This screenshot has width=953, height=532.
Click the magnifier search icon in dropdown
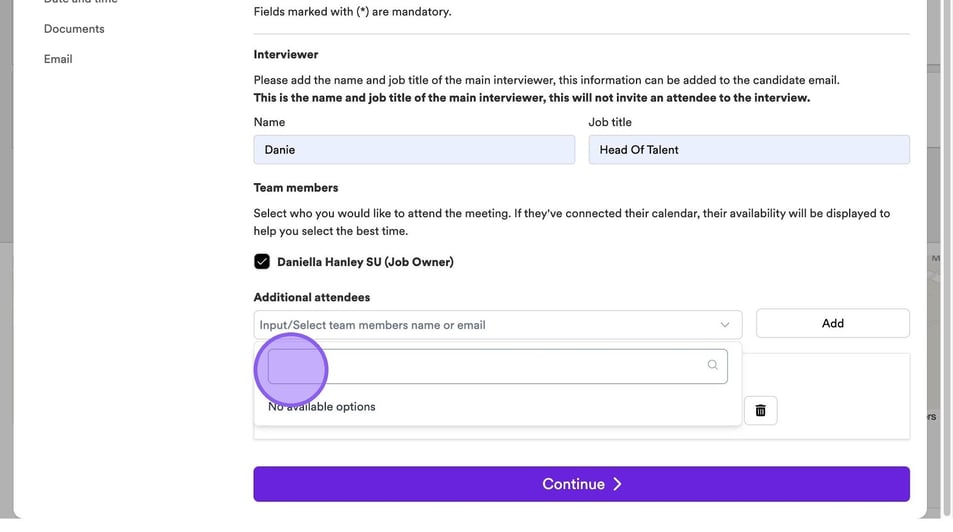(x=712, y=365)
